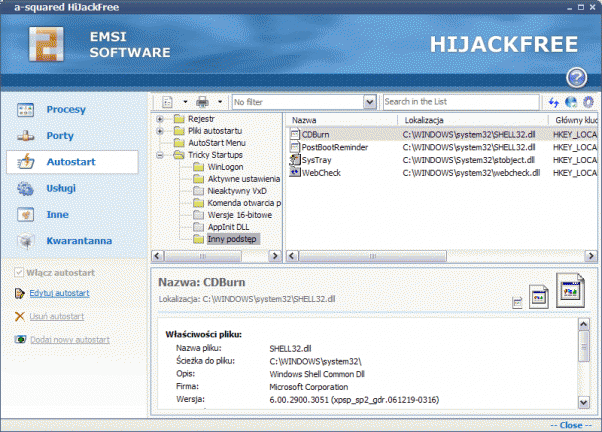Image resolution: width=602 pixels, height=432 pixels.
Task: Click the WebCheck entry icon
Action: point(294,172)
